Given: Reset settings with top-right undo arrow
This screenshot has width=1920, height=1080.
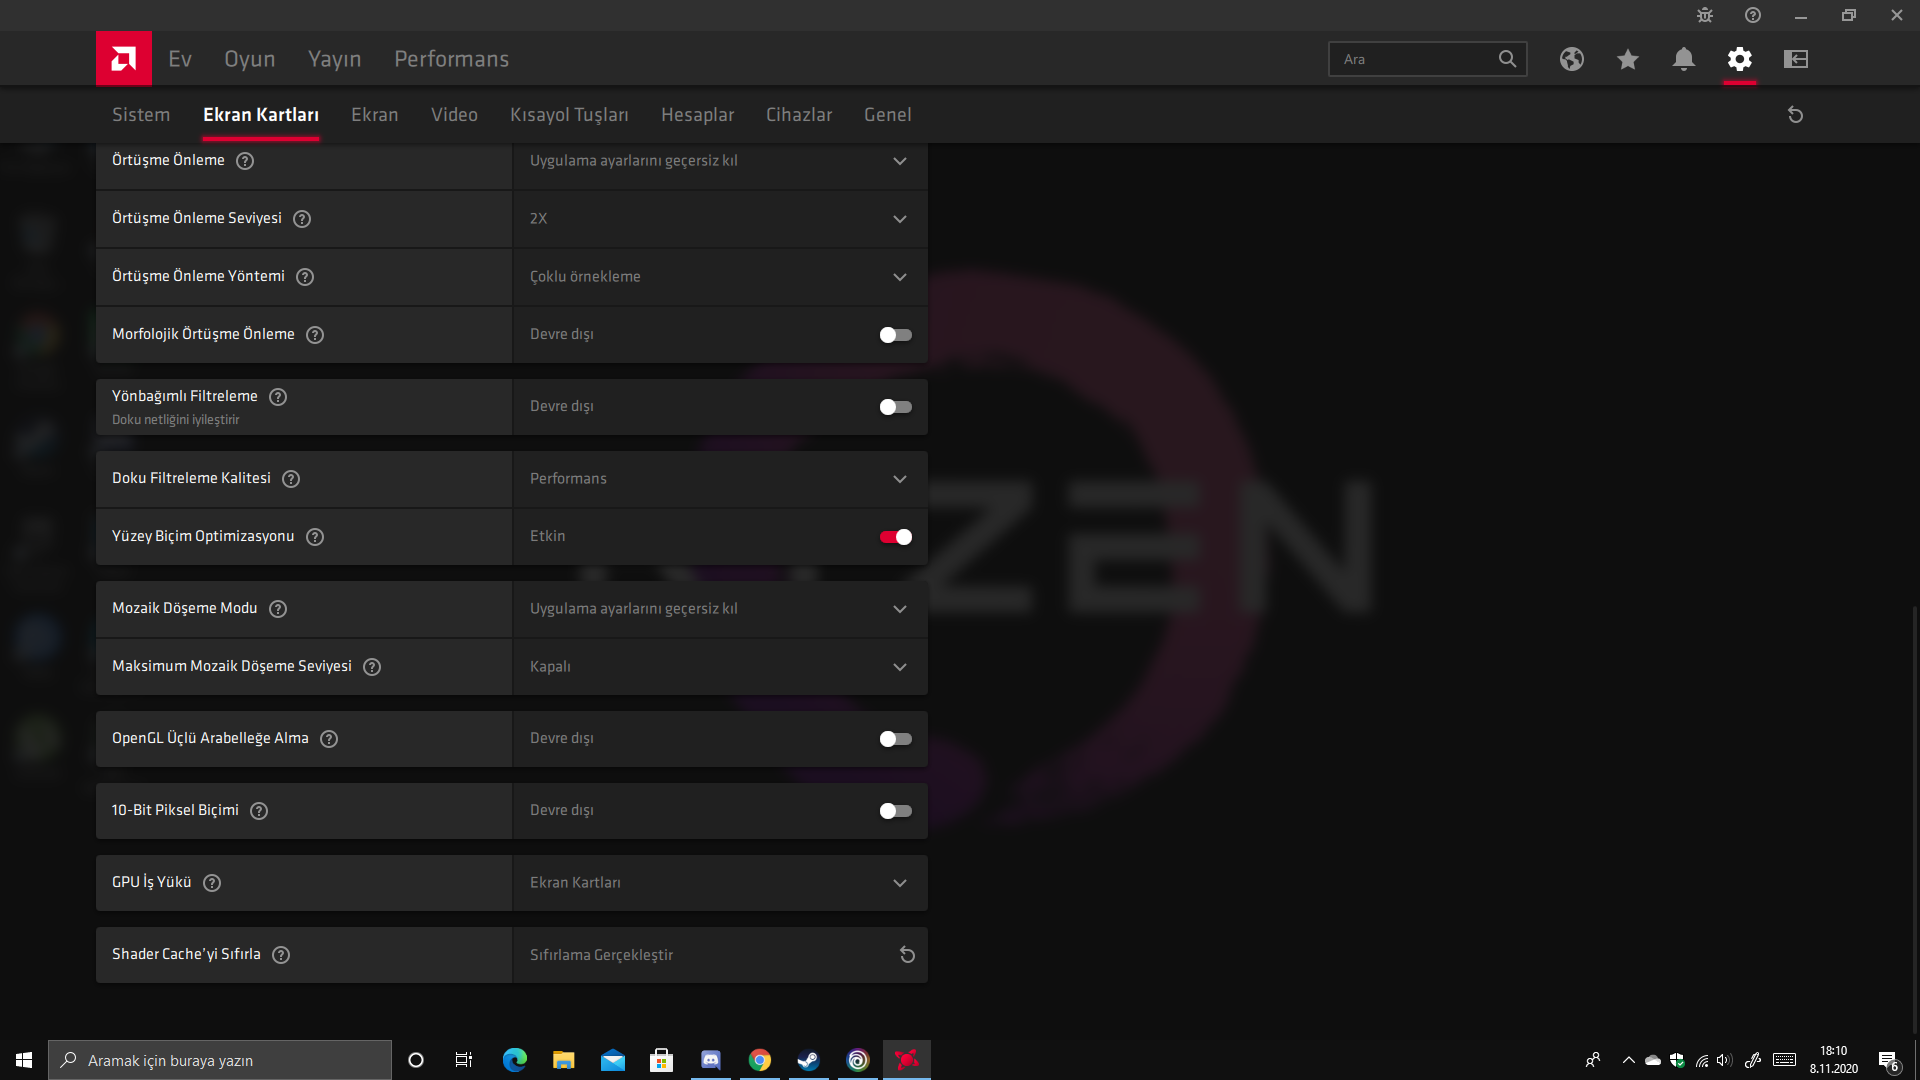Looking at the screenshot, I should click(x=1795, y=115).
